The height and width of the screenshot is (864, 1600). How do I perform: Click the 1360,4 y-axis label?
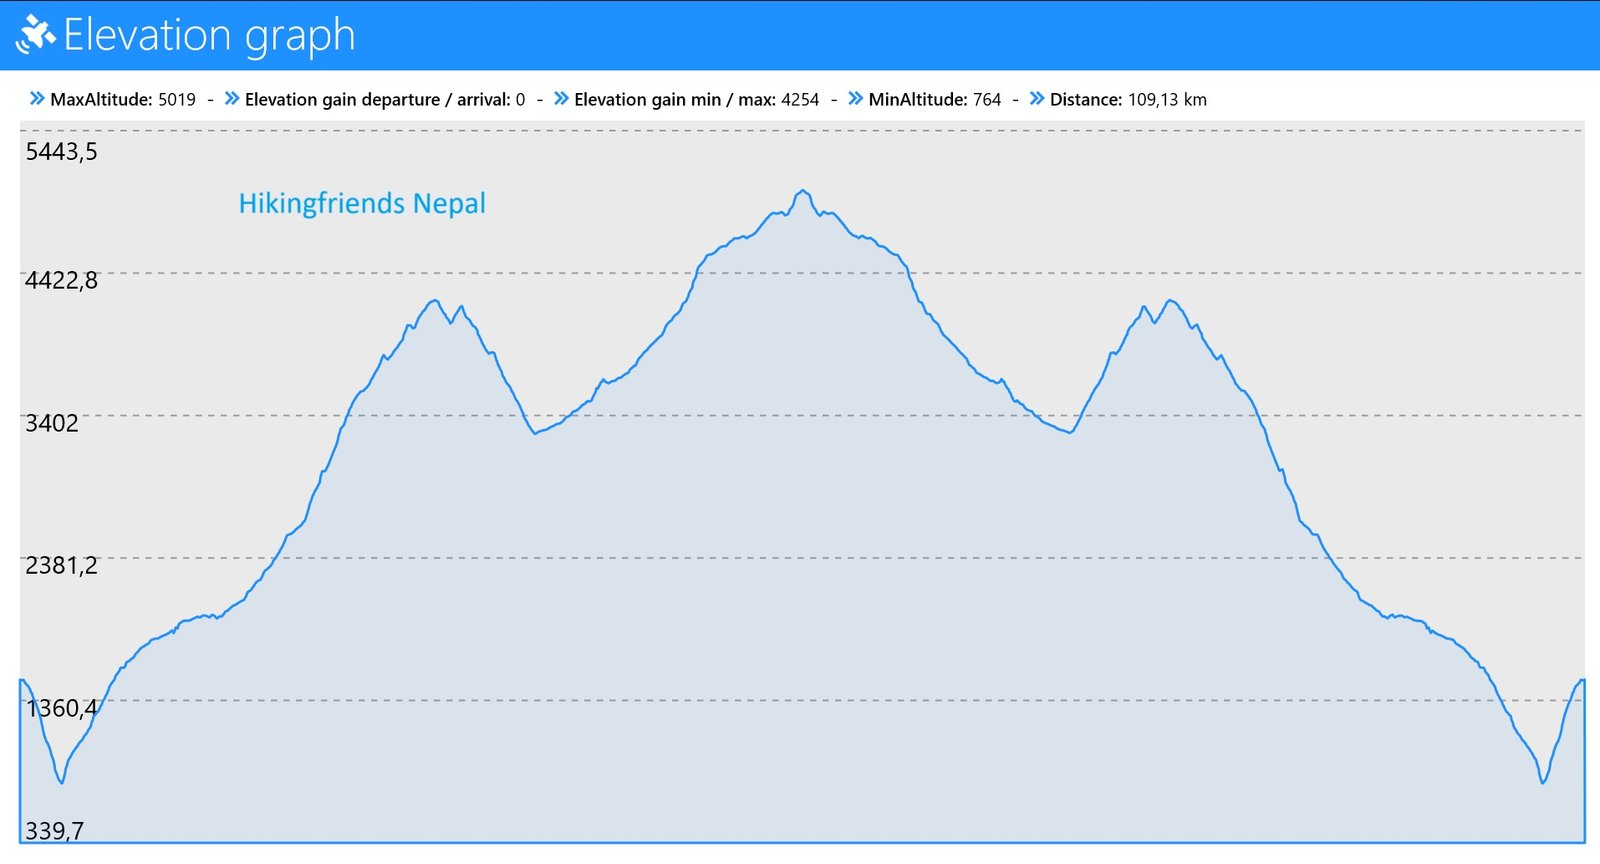[x=62, y=709]
